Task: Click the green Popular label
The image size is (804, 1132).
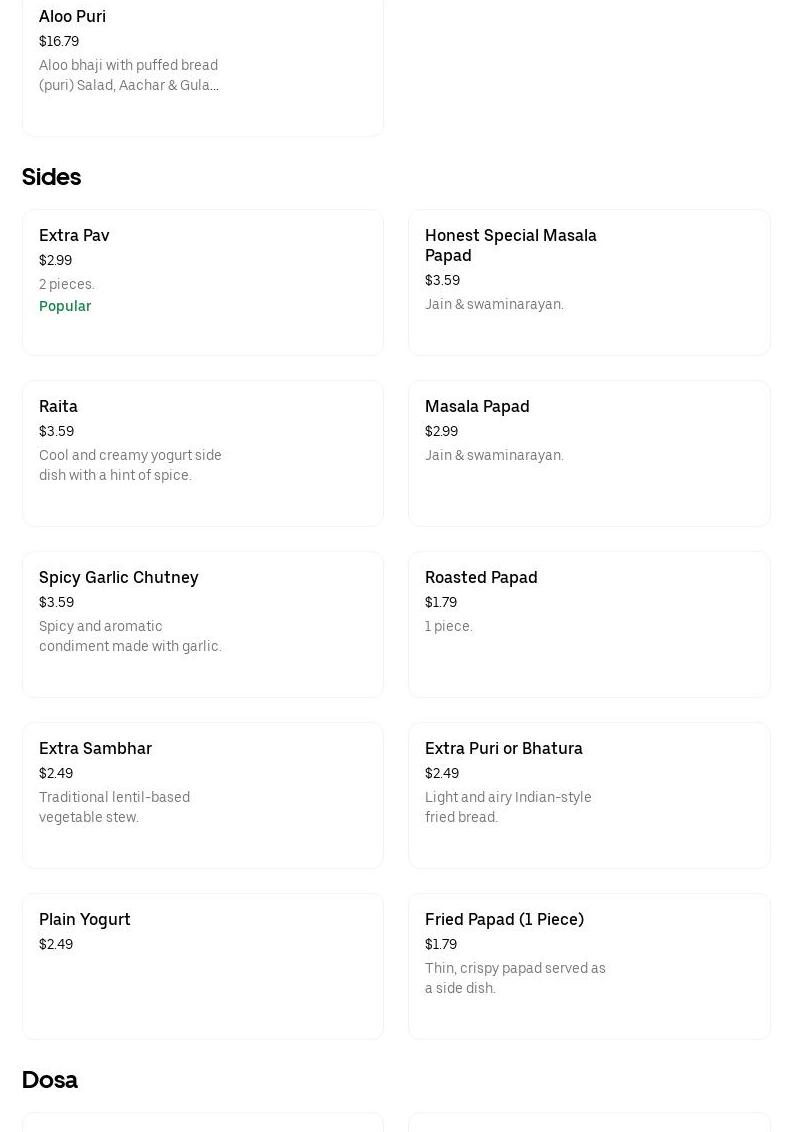Action: 65,306
